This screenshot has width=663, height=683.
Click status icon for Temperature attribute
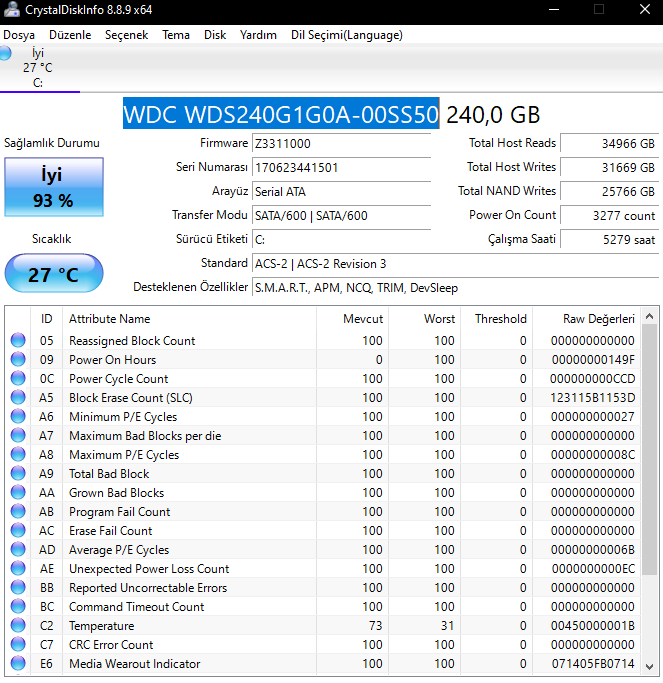[x=18, y=626]
